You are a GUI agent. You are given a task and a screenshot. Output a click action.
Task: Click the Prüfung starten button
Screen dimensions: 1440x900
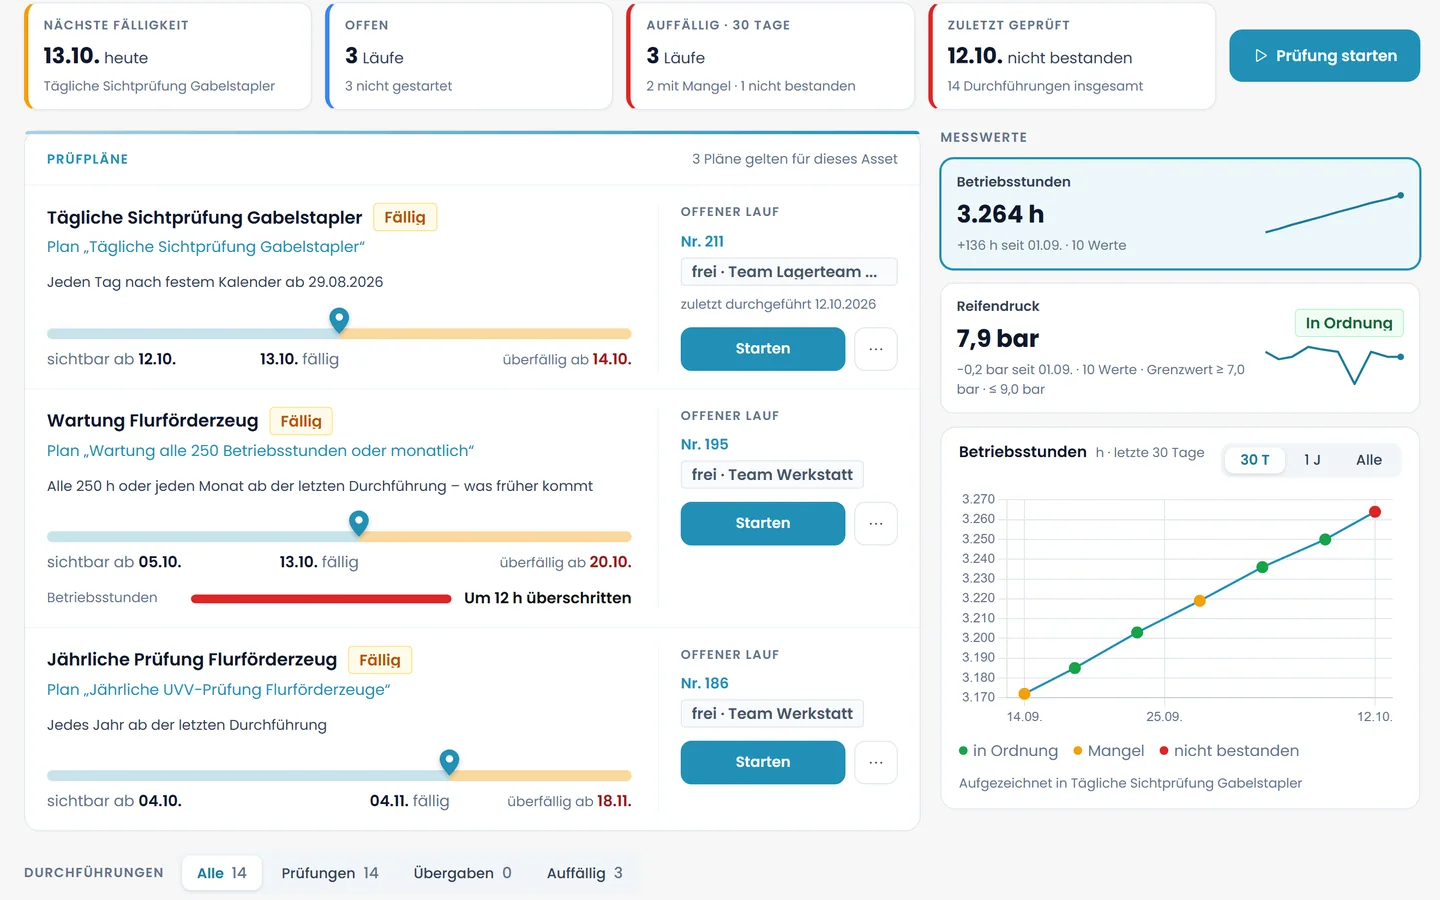[1324, 56]
